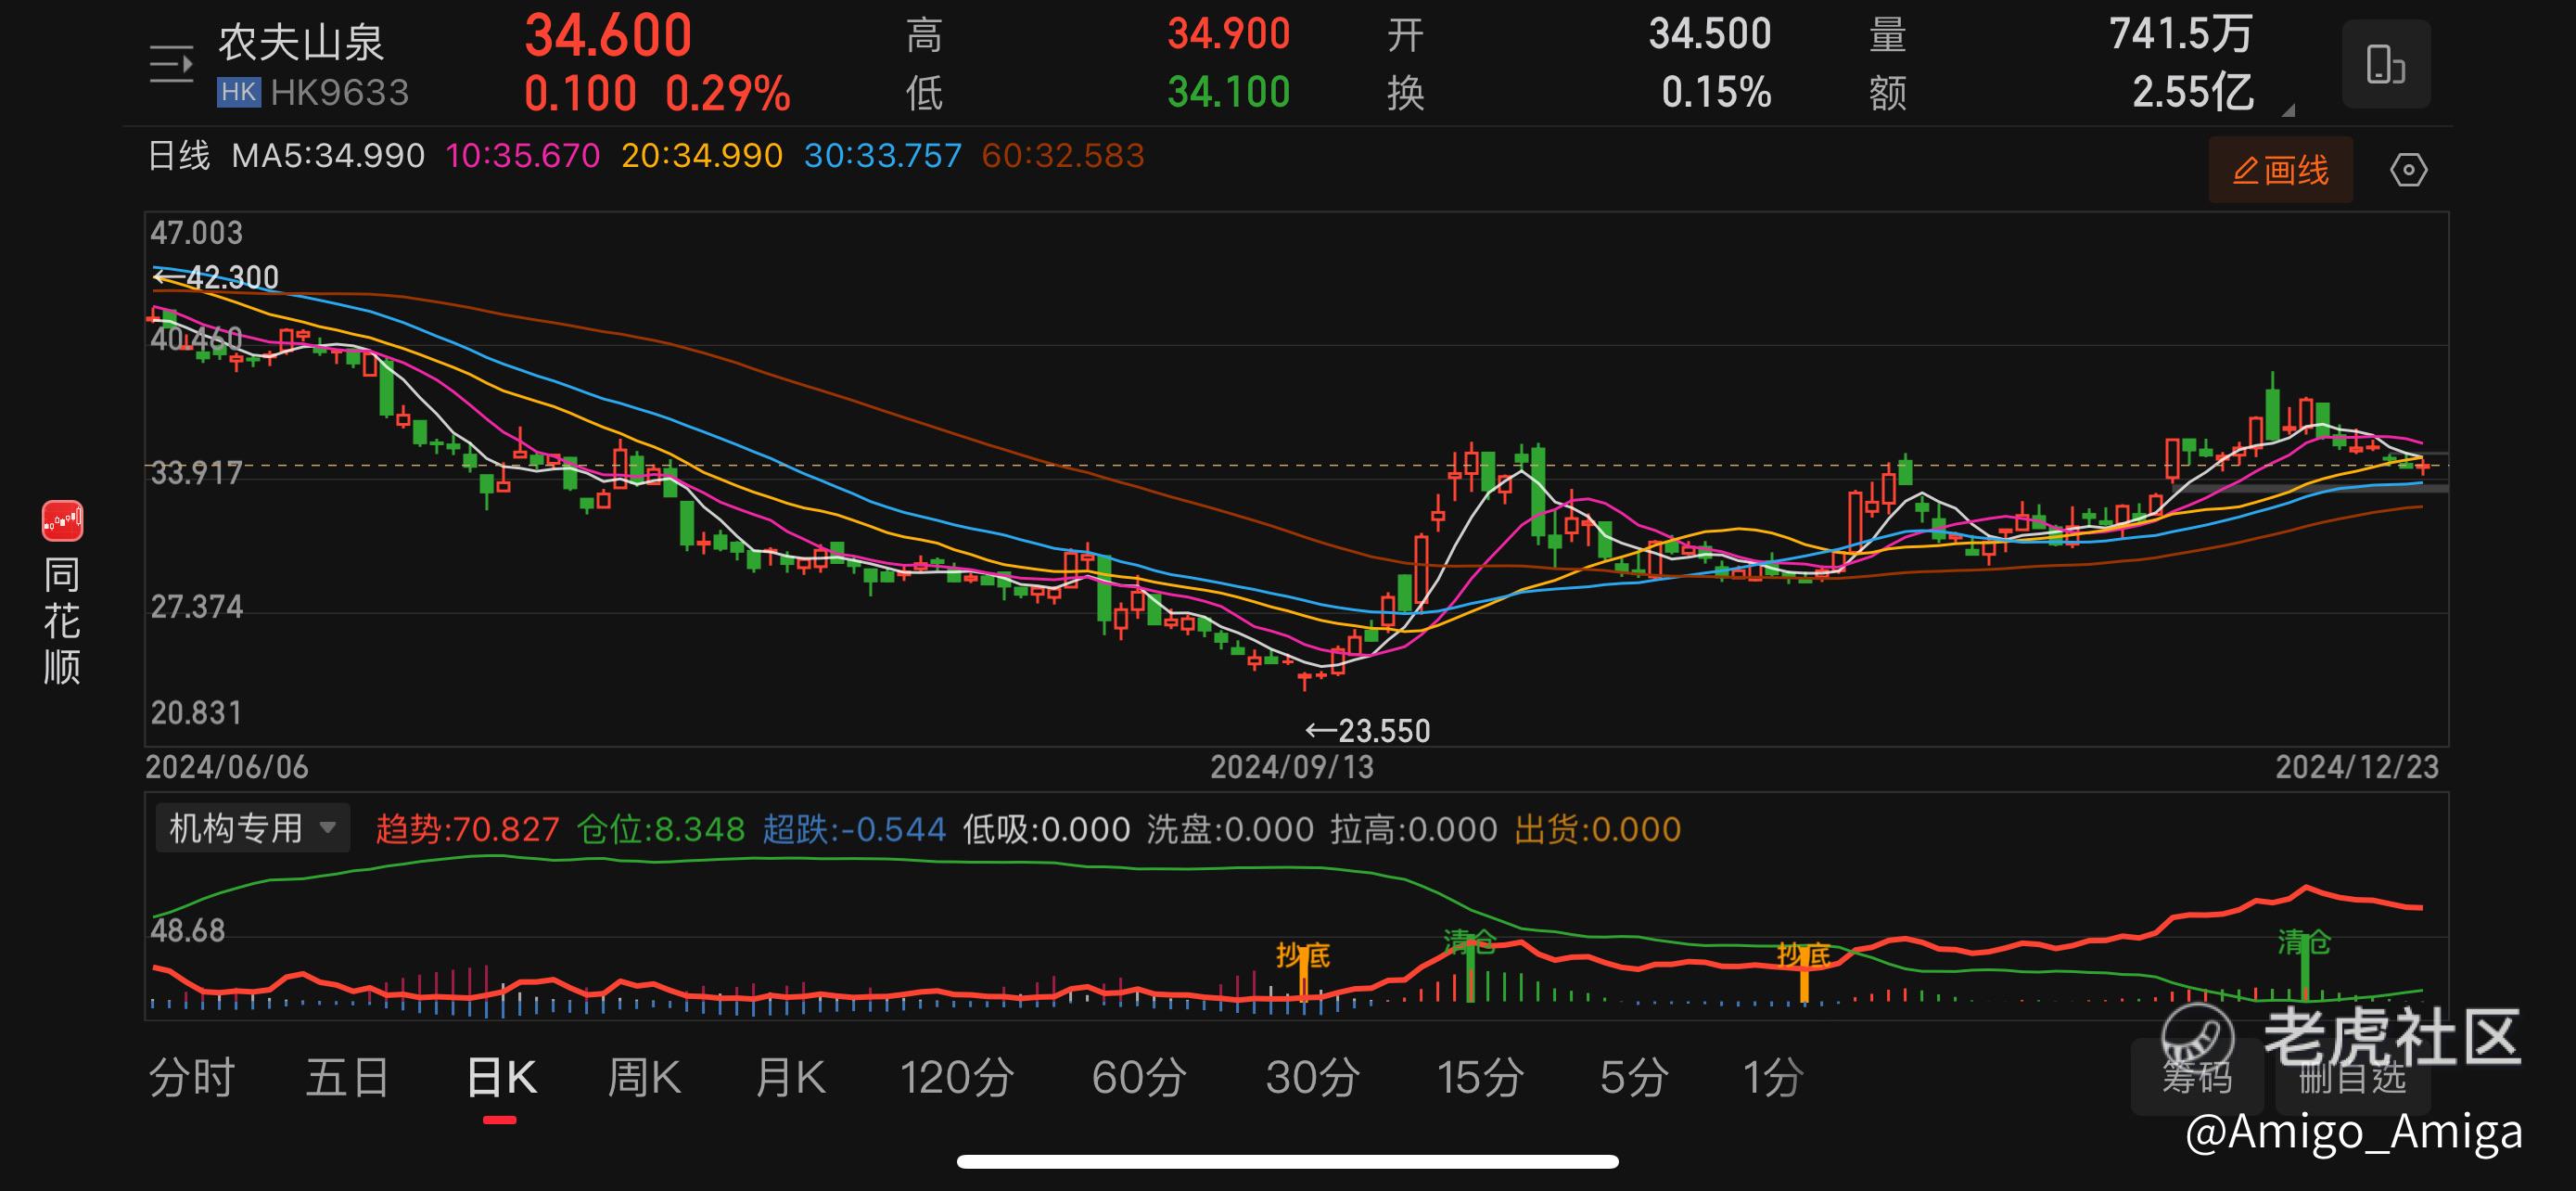Tap the 拉高:0.000 indicator value

pos(1414,829)
